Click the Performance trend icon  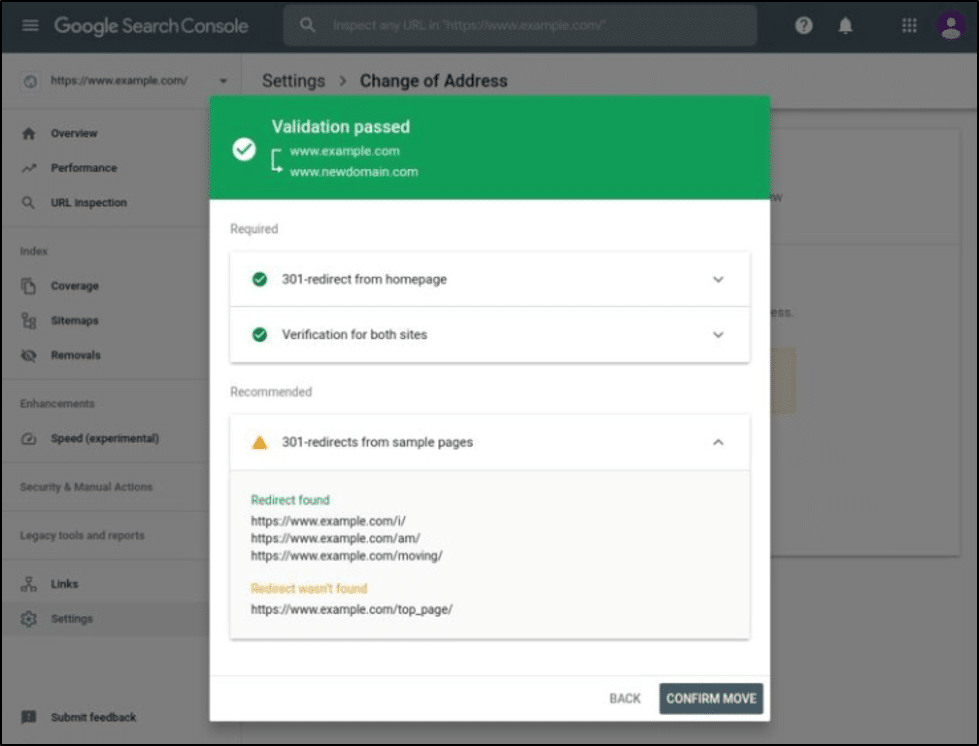click(29, 168)
